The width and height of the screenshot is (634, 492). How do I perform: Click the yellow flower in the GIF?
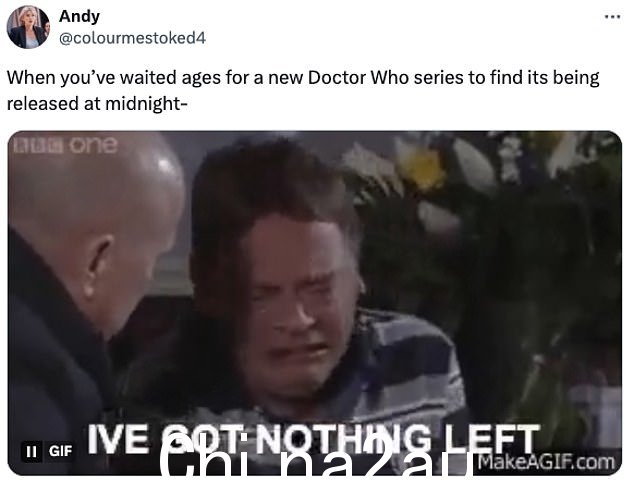[x=423, y=167]
